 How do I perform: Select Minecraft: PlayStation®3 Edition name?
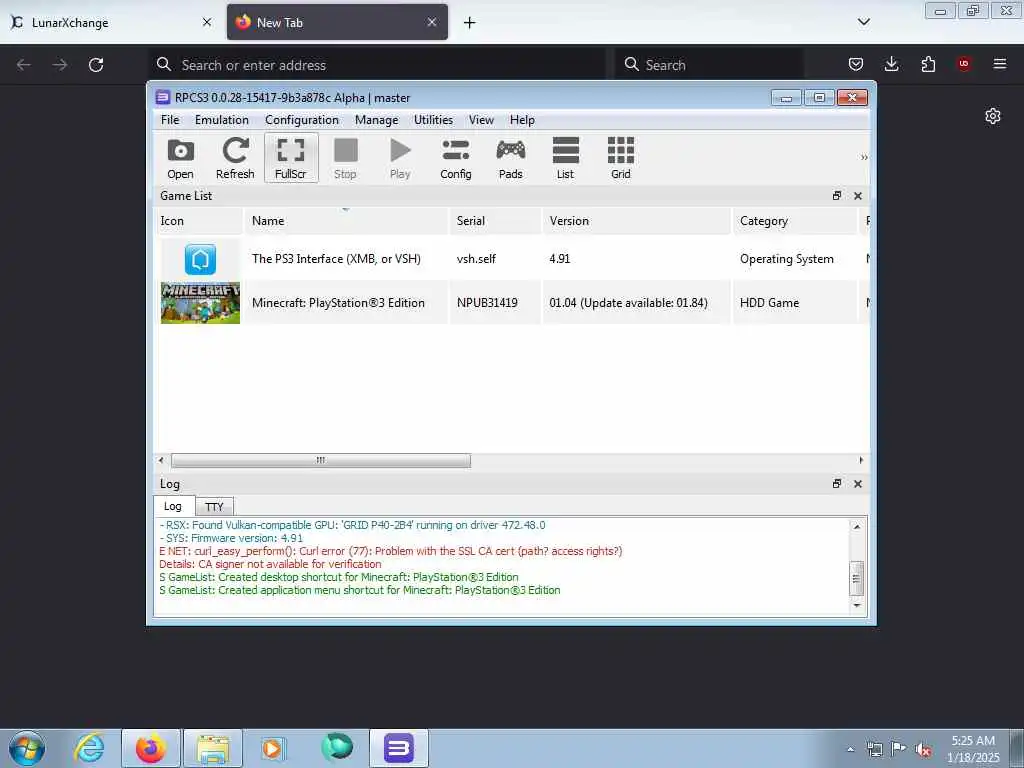click(x=338, y=303)
